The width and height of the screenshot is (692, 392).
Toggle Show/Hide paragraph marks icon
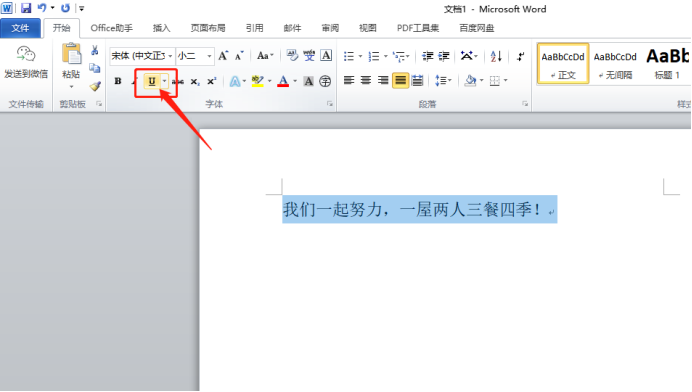[521, 56]
